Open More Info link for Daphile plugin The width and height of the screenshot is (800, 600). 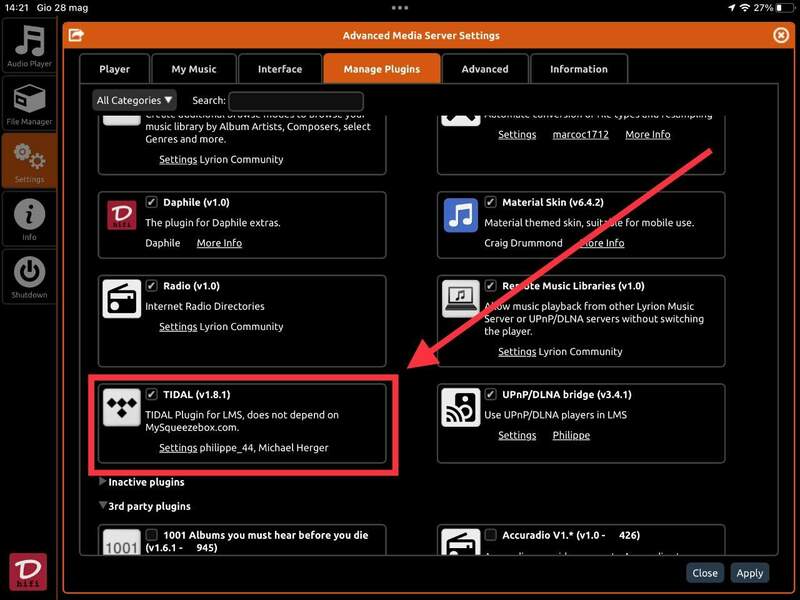pyautogui.click(x=219, y=243)
